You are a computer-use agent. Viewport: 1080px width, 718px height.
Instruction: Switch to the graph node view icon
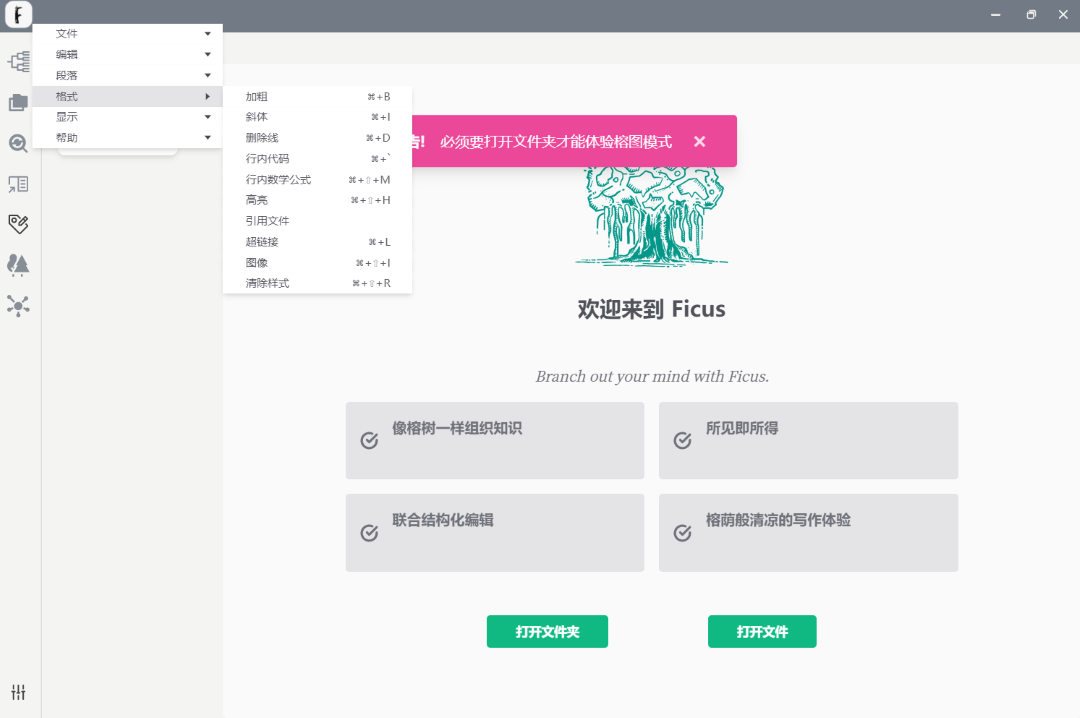click(18, 305)
